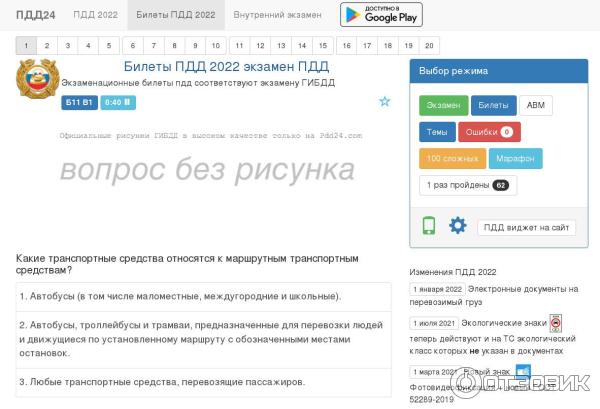Viewport: 600px width, 409px height.
Task: Open settings via the blue gear icon
Action: (x=458, y=225)
